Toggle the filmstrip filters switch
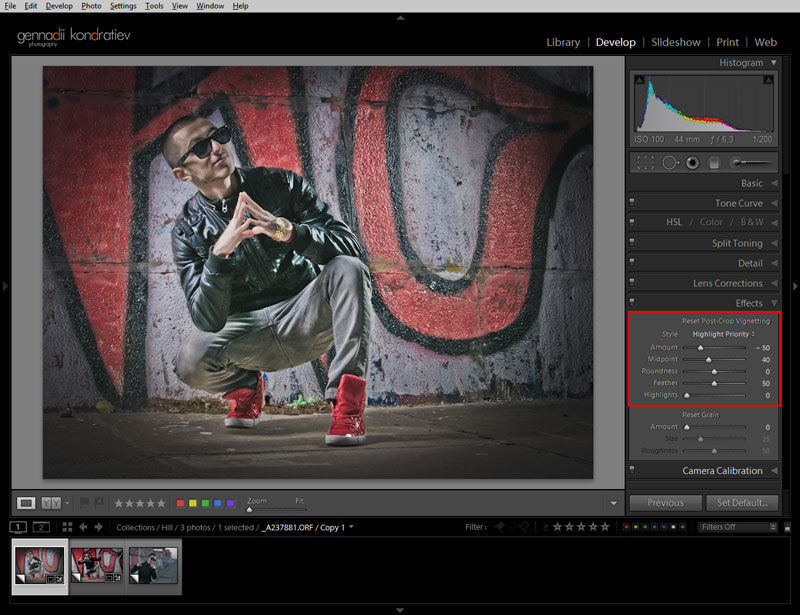The height and width of the screenshot is (615, 800). tap(787, 527)
